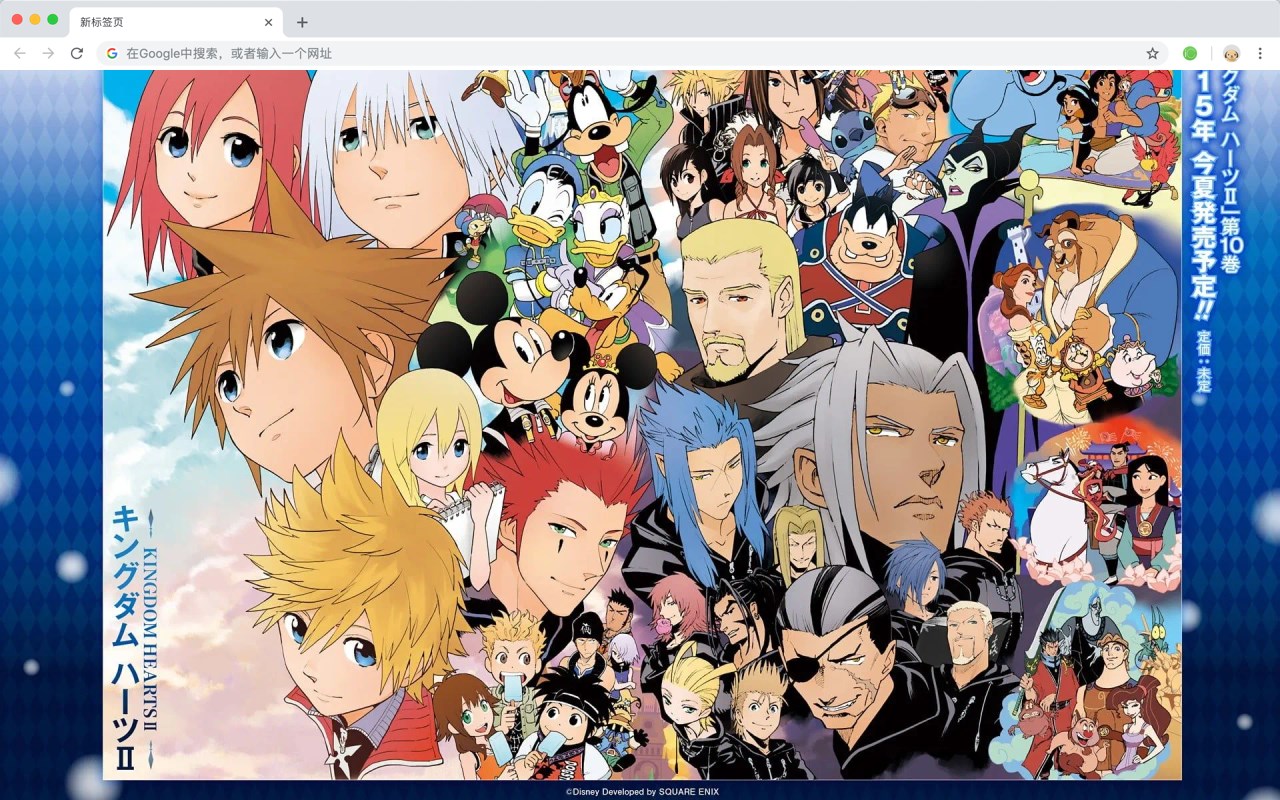Viewport: 1280px width, 800px height.
Task: Focus the Google search address bar
Action: click(x=633, y=53)
